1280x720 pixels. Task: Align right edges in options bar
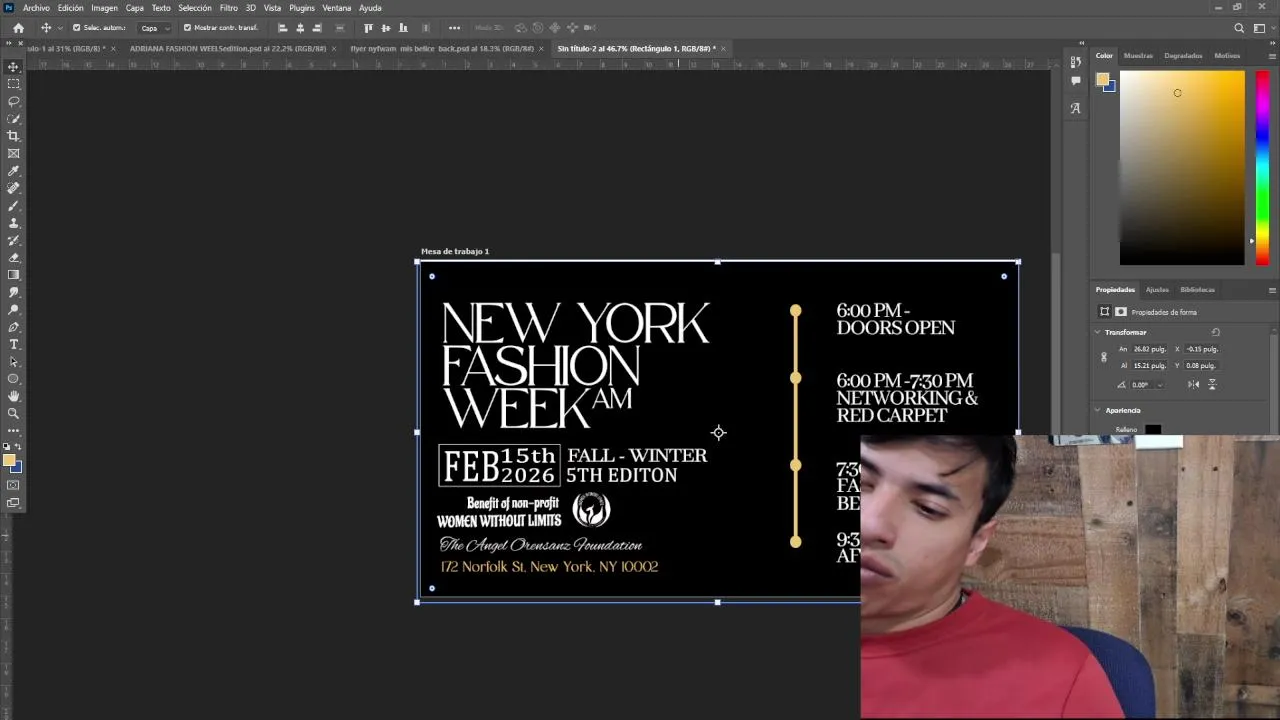[317, 28]
